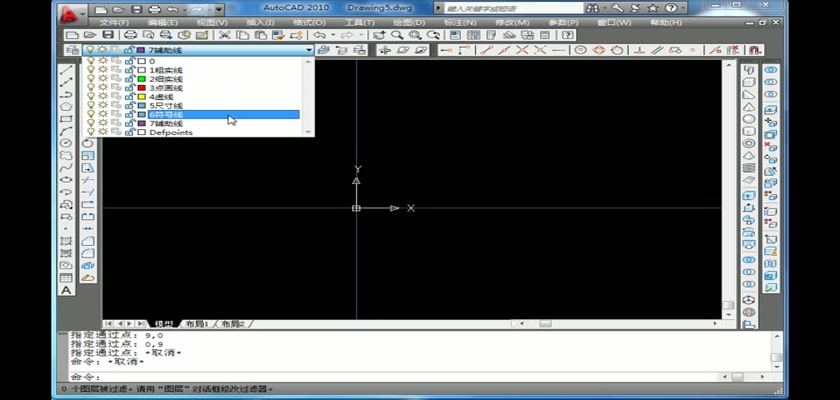
Task: Switch to the 布局2 layout tab
Action: 232,324
